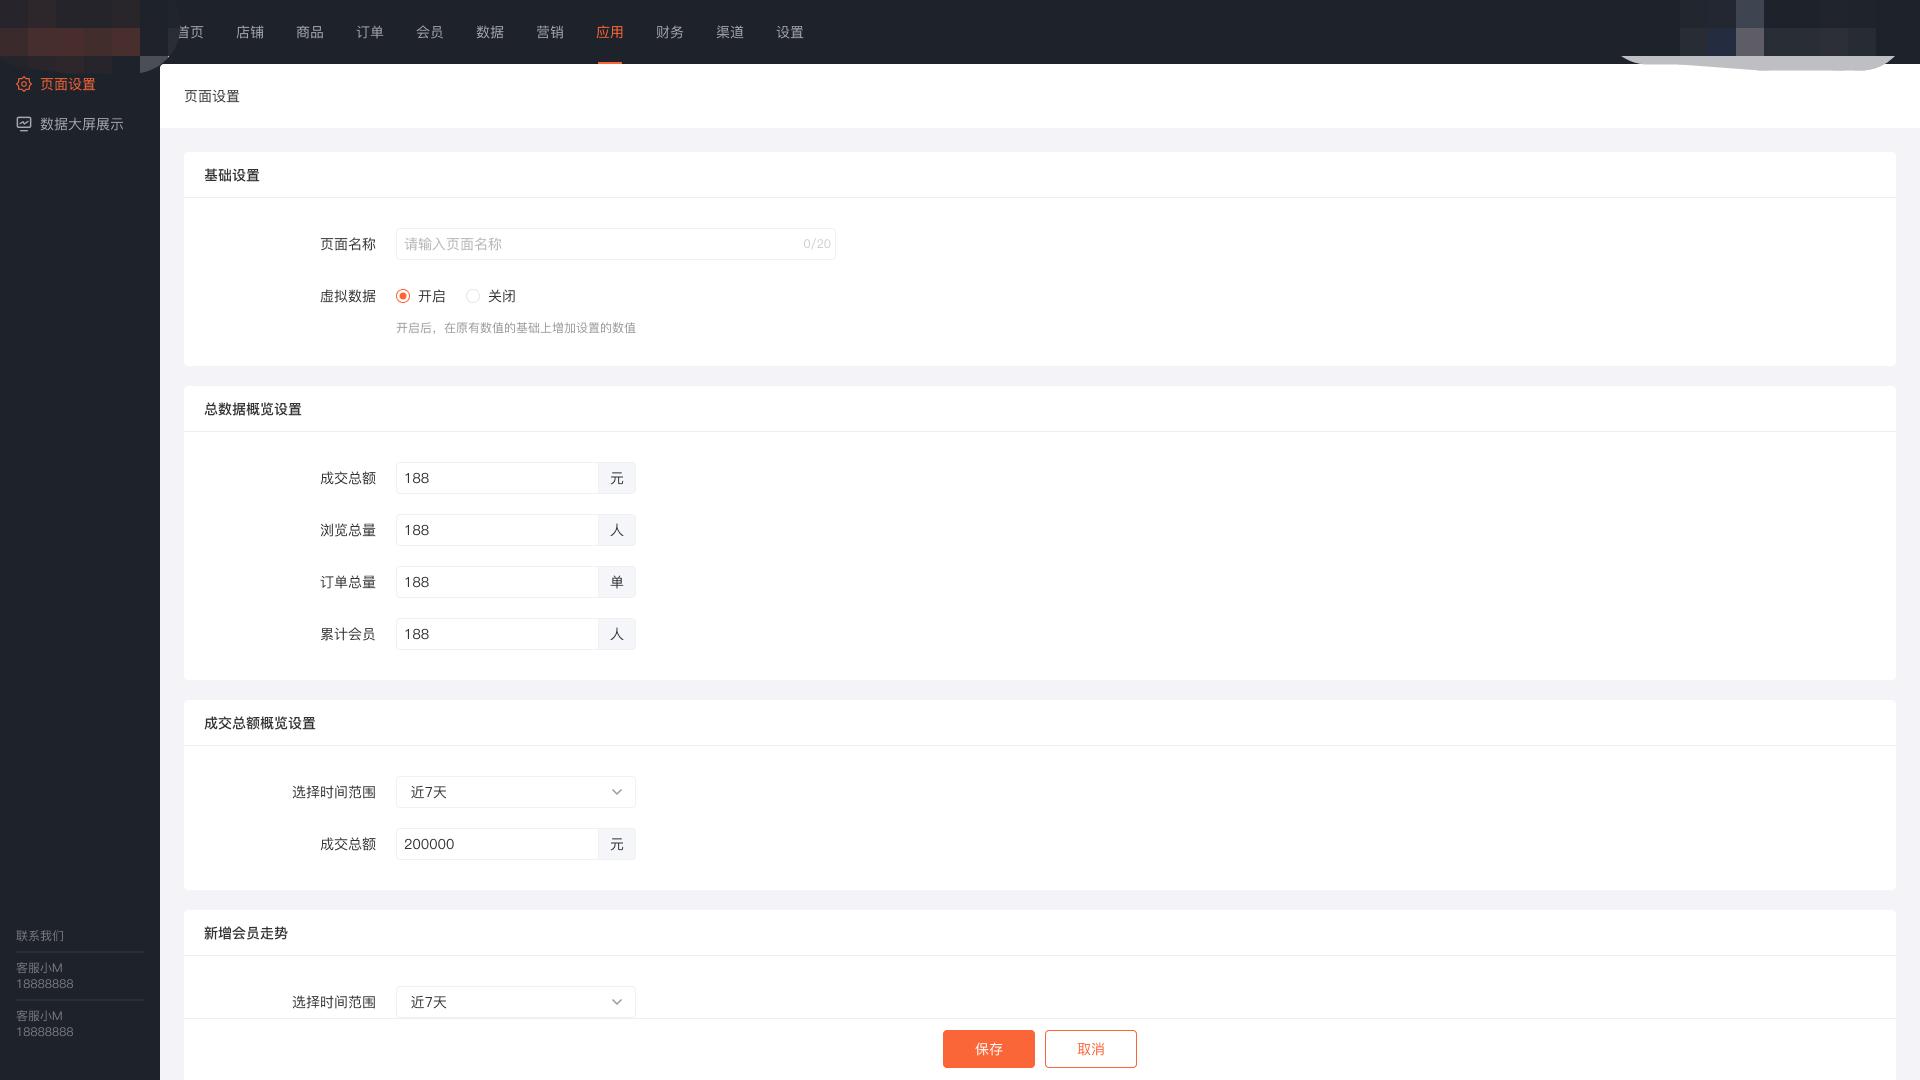Go to the 首页 navigation item
This screenshot has height=1080, width=1920.
(x=190, y=32)
